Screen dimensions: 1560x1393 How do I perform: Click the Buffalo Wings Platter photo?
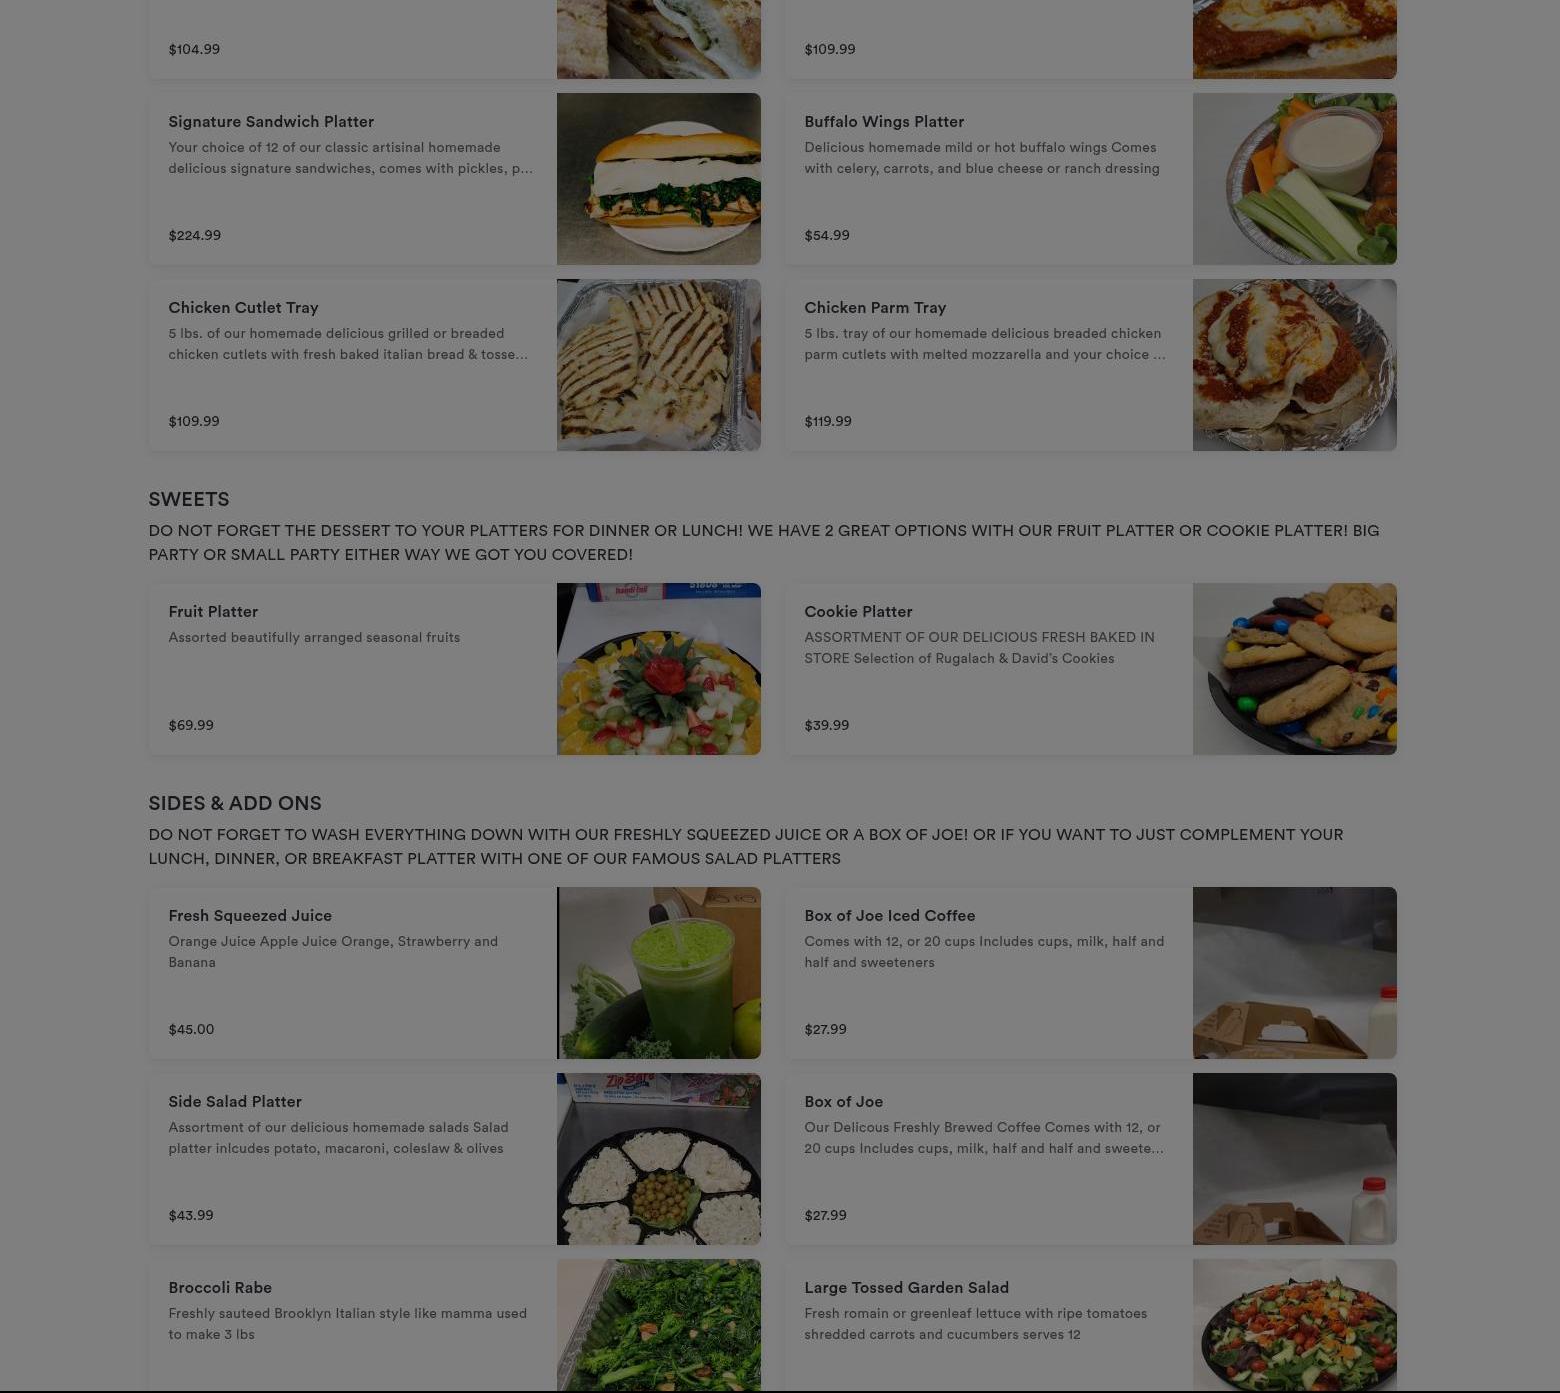1294,179
